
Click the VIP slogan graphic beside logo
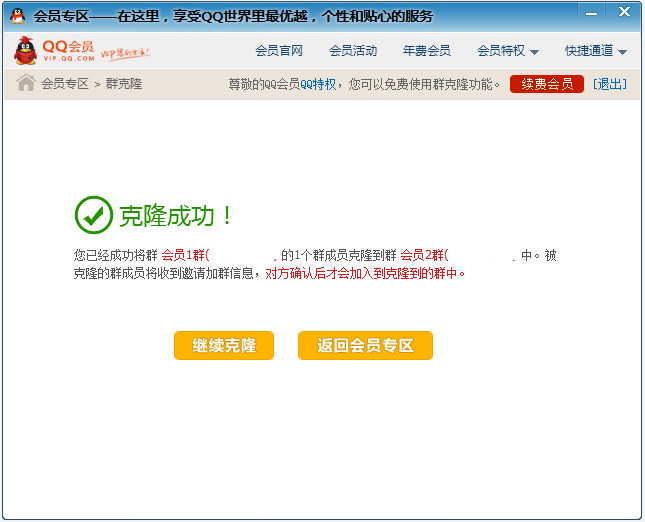125,51
